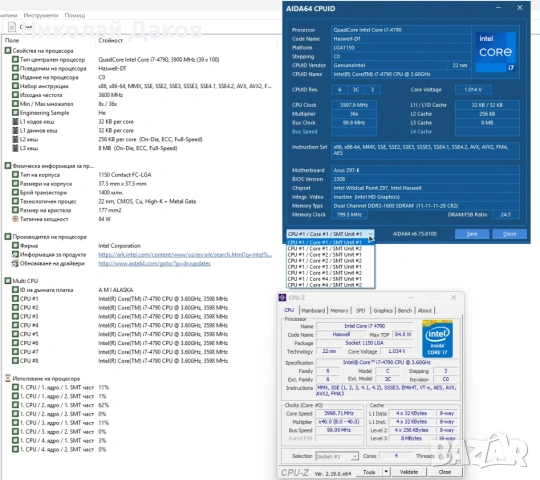Click the Save button in AIDA64 CPUID
Viewport: 540px width, 480px height.
[x=472, y=234]
